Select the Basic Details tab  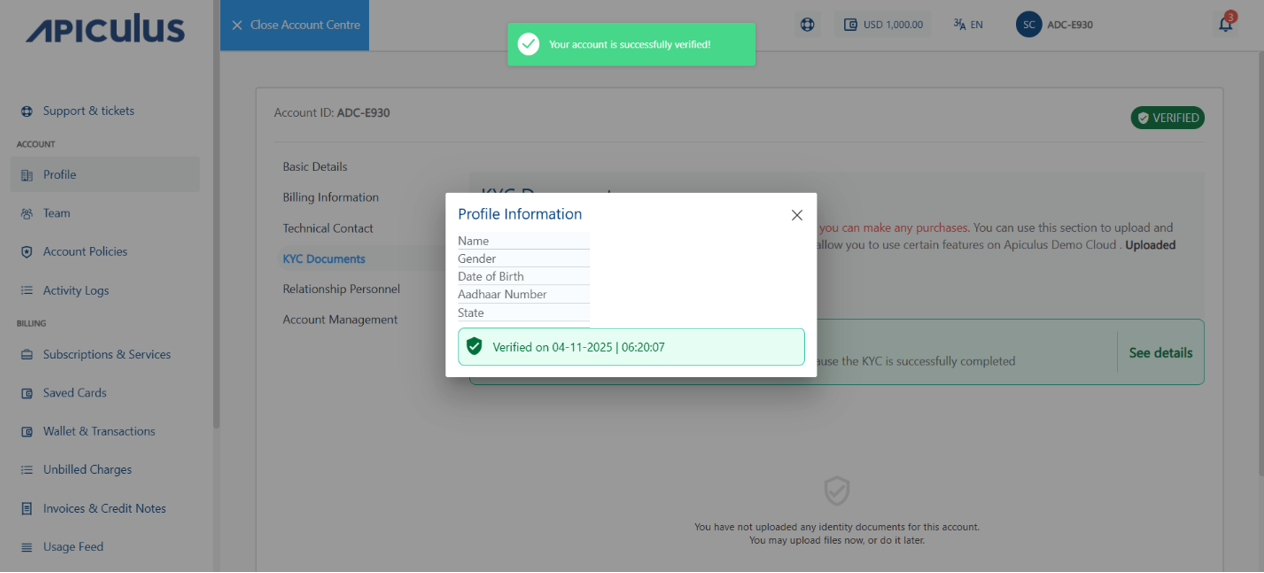click(315, 167)
